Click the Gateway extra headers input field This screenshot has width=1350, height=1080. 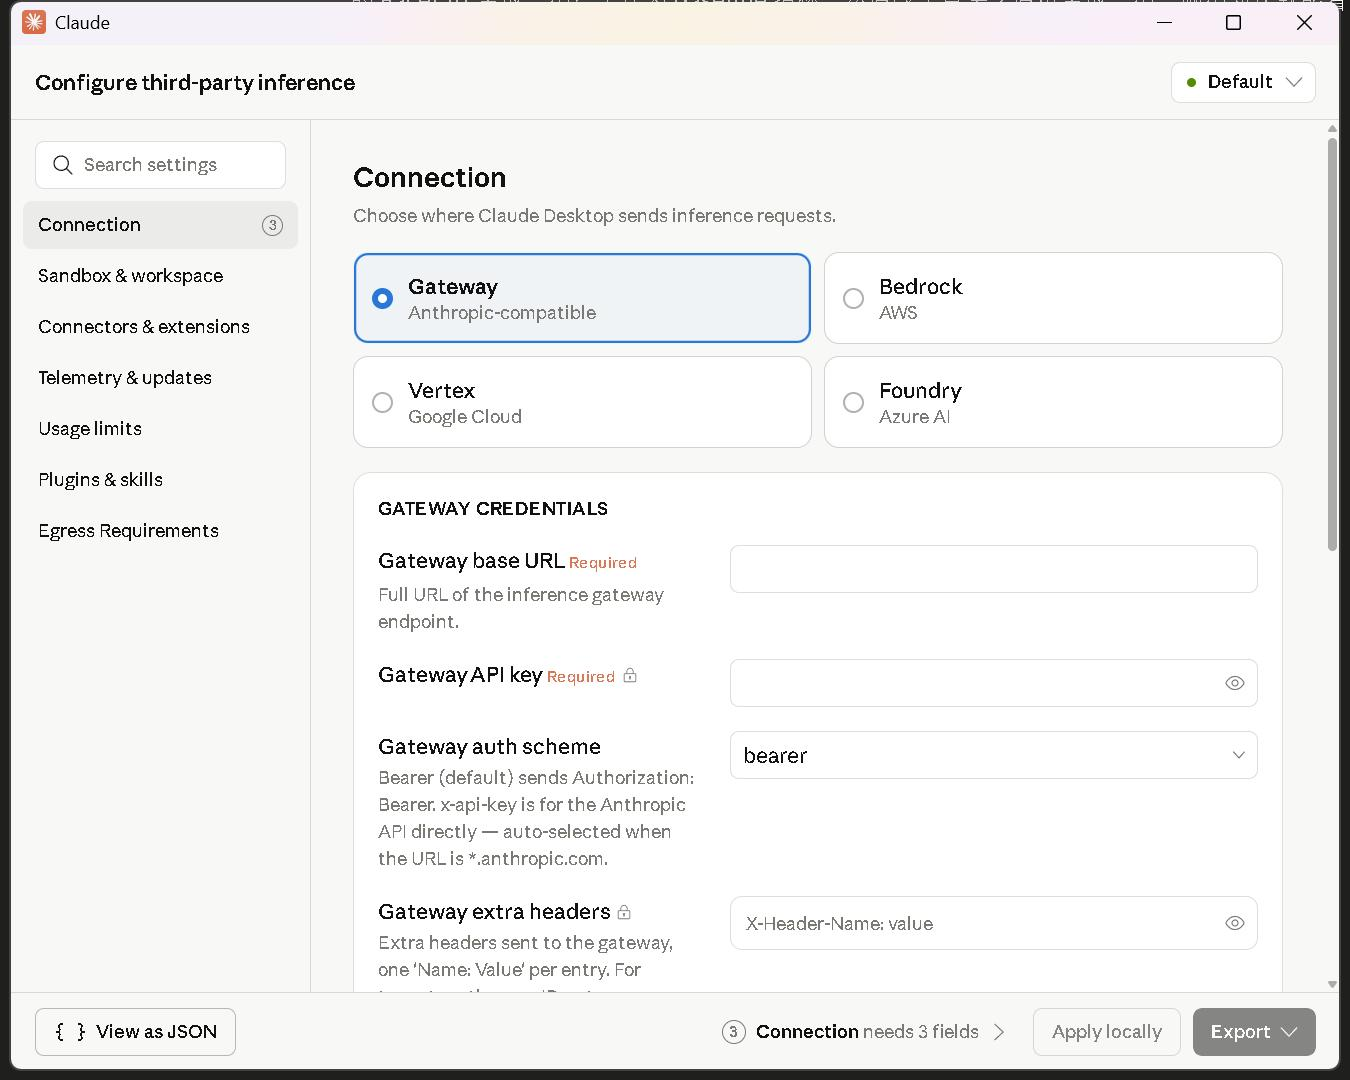click(x=993, y=923)
